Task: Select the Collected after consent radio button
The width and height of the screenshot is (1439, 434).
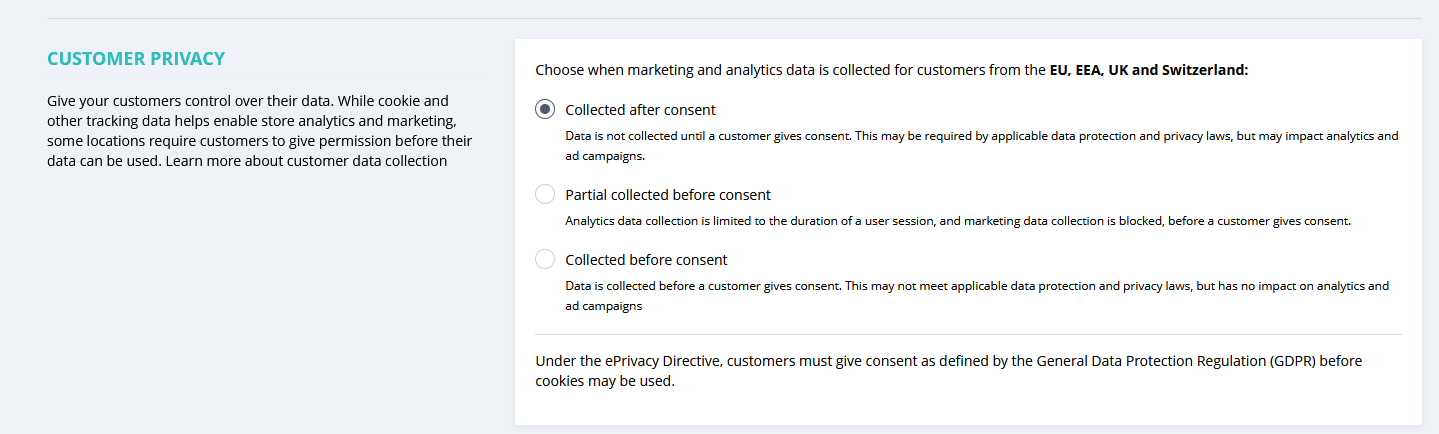Action: click(545, 110)
